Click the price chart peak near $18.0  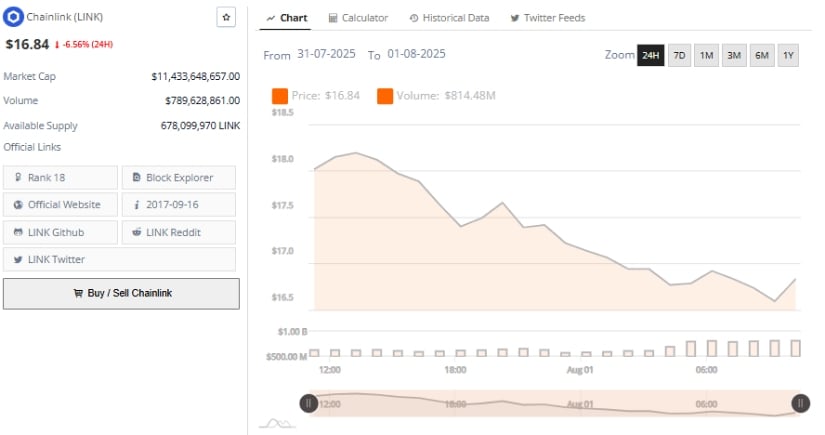pos(356,153)
